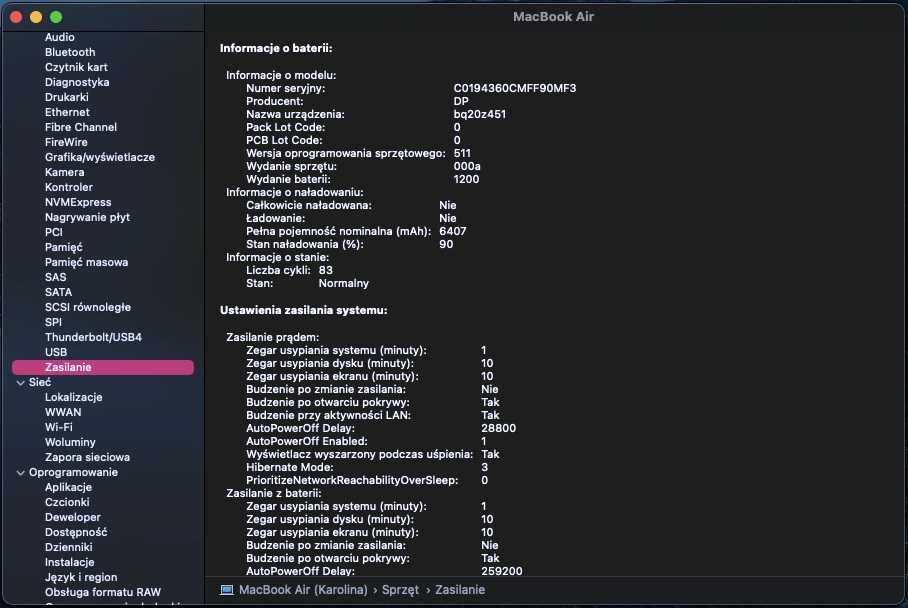Select Kontroler in the sidebar
This screenshot has width=908, height=608.
[69, 187]
